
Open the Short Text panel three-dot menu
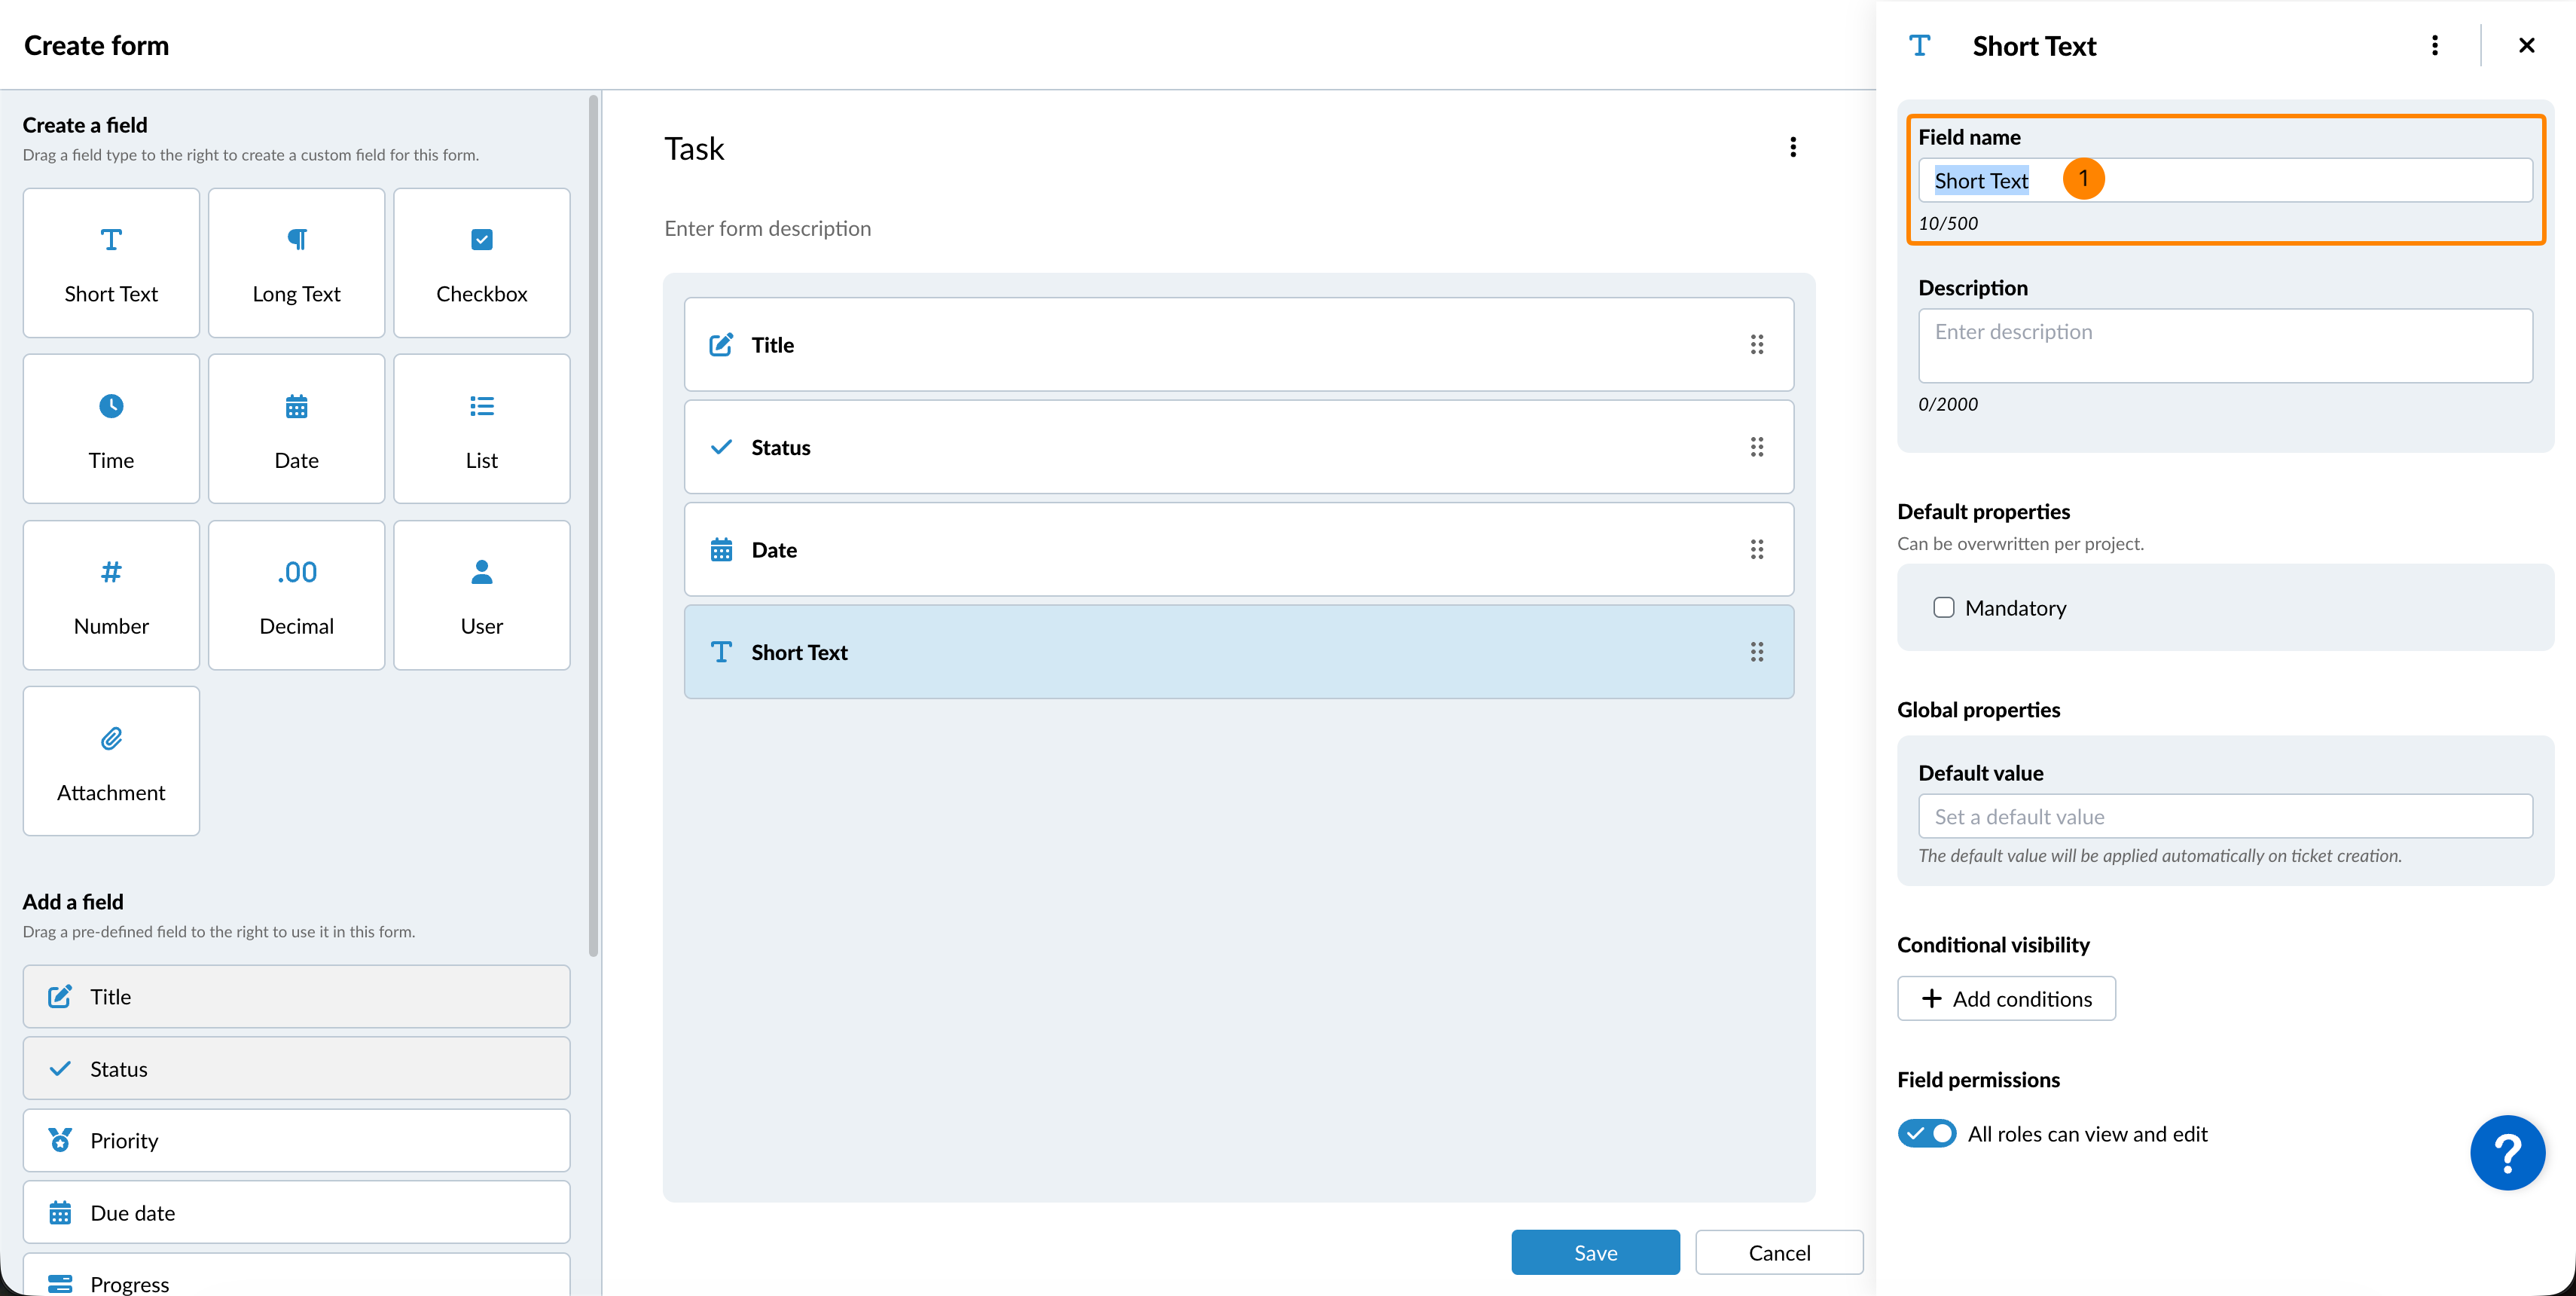(x=2434, y=46)
